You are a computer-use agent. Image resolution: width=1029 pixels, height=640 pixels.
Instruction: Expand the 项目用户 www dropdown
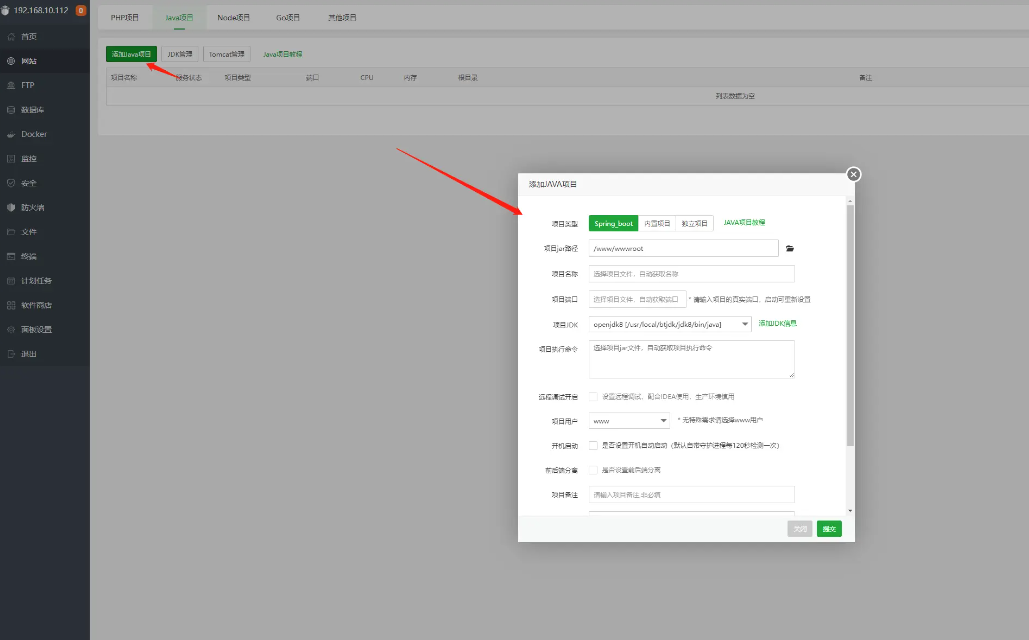click(x=629, y=421)
